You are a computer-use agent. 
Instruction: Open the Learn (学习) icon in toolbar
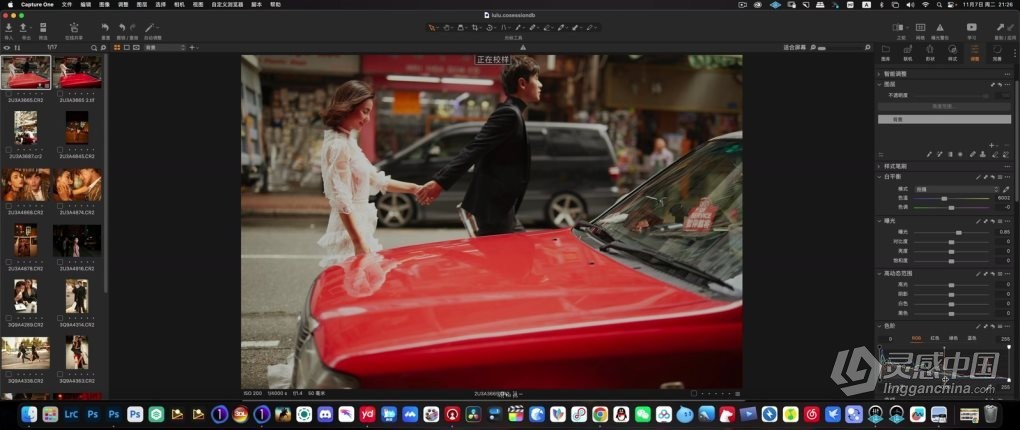[971, 29]
